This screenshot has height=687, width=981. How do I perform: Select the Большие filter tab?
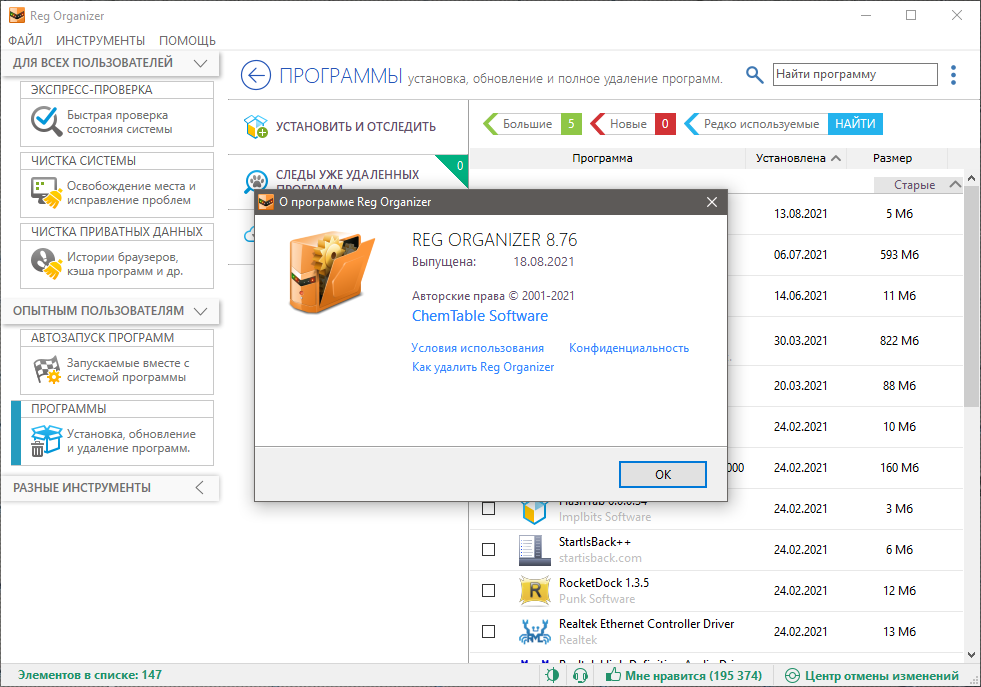[532, 124]
